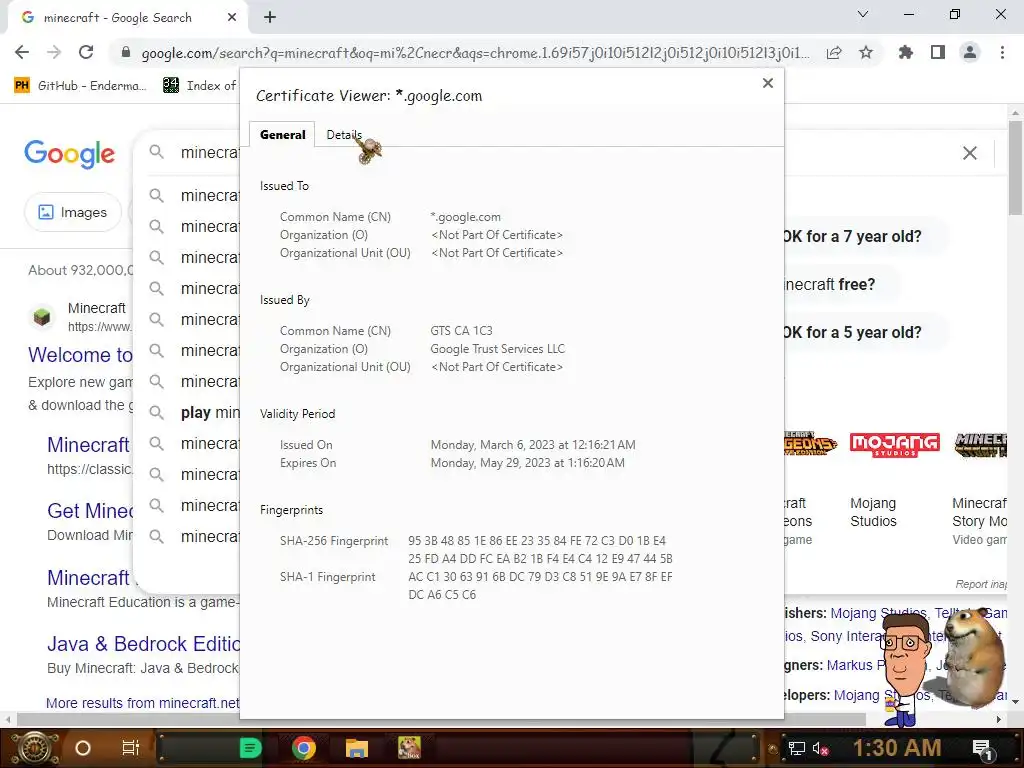Click the Minecraft Story Mode thumbnail
This screenshot has height=768, width=1024.
pos(980,444)
